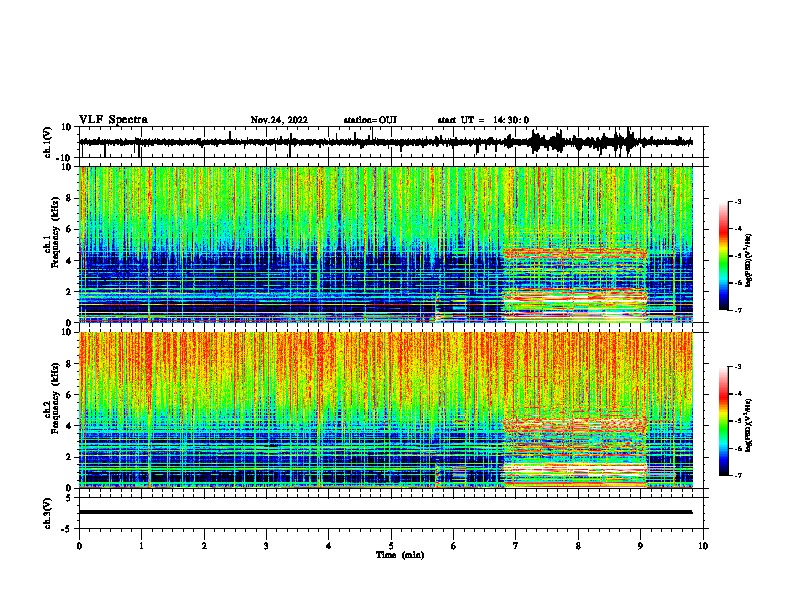
Task: Select the "start UT = 14:30: 0" text
Action: tap(483, 120)
